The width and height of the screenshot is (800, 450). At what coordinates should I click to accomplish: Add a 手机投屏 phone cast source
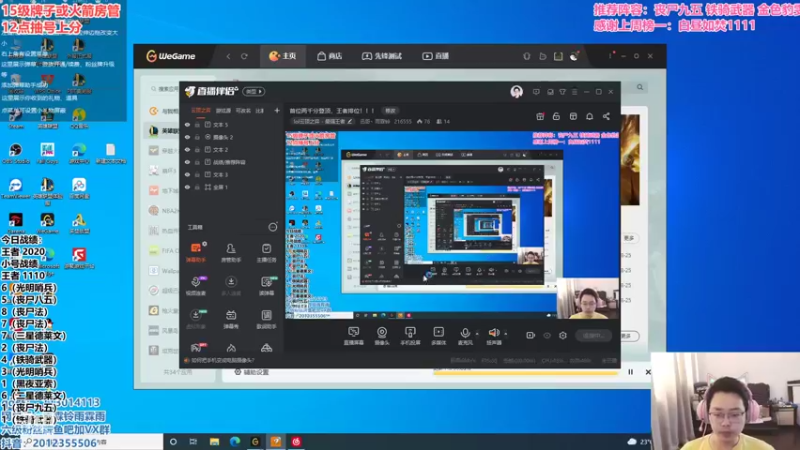pyautogui.click(x=410, y=336)
